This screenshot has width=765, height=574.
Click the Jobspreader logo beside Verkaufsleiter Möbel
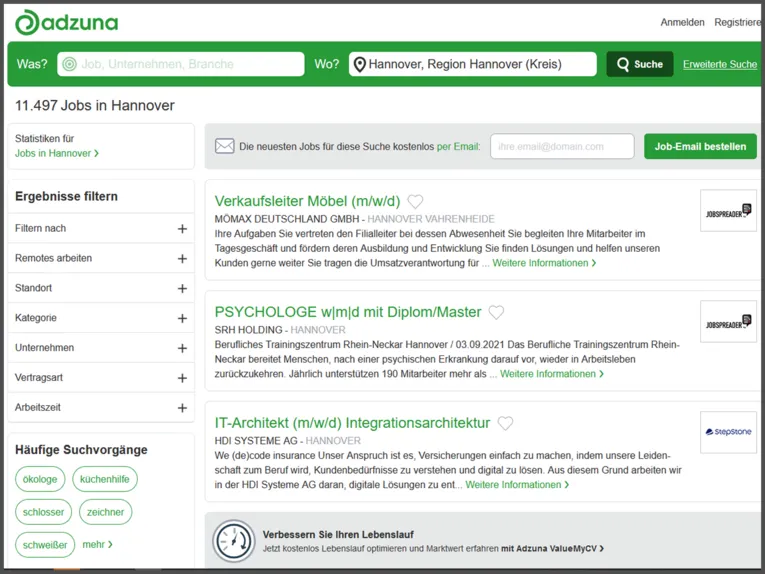(728, 211)
